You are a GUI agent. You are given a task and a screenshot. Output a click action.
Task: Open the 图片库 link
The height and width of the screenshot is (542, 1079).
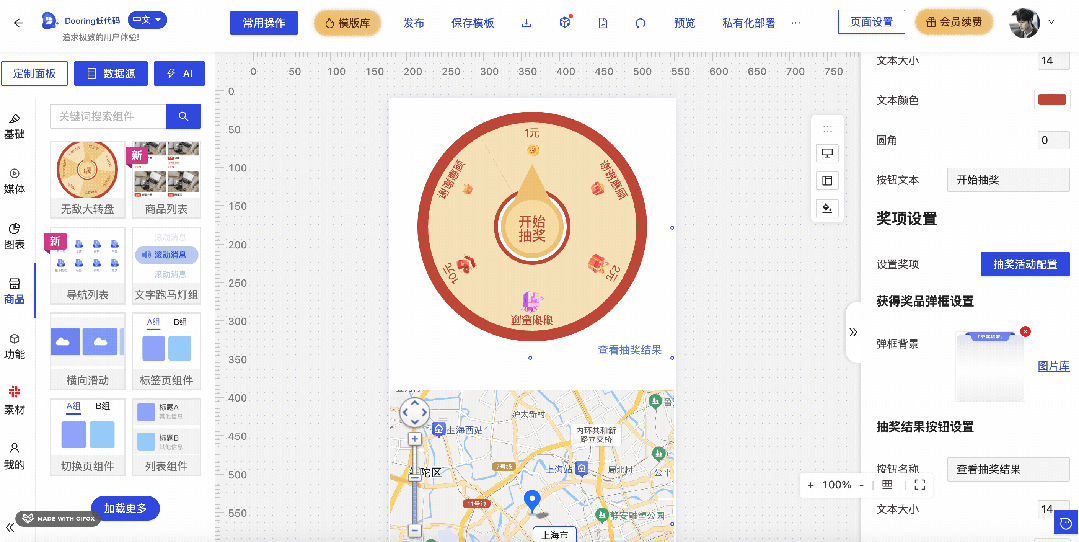tap(1054, 367)
